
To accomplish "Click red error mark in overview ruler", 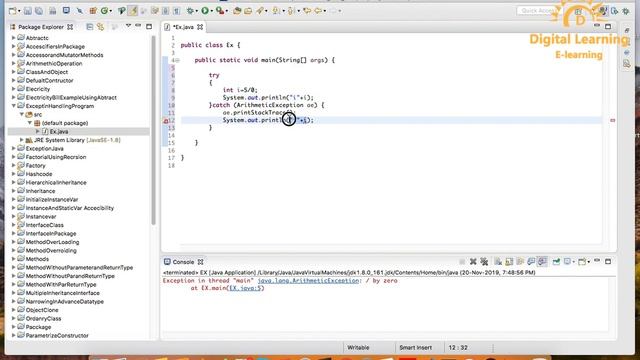I will coord(613,120).
